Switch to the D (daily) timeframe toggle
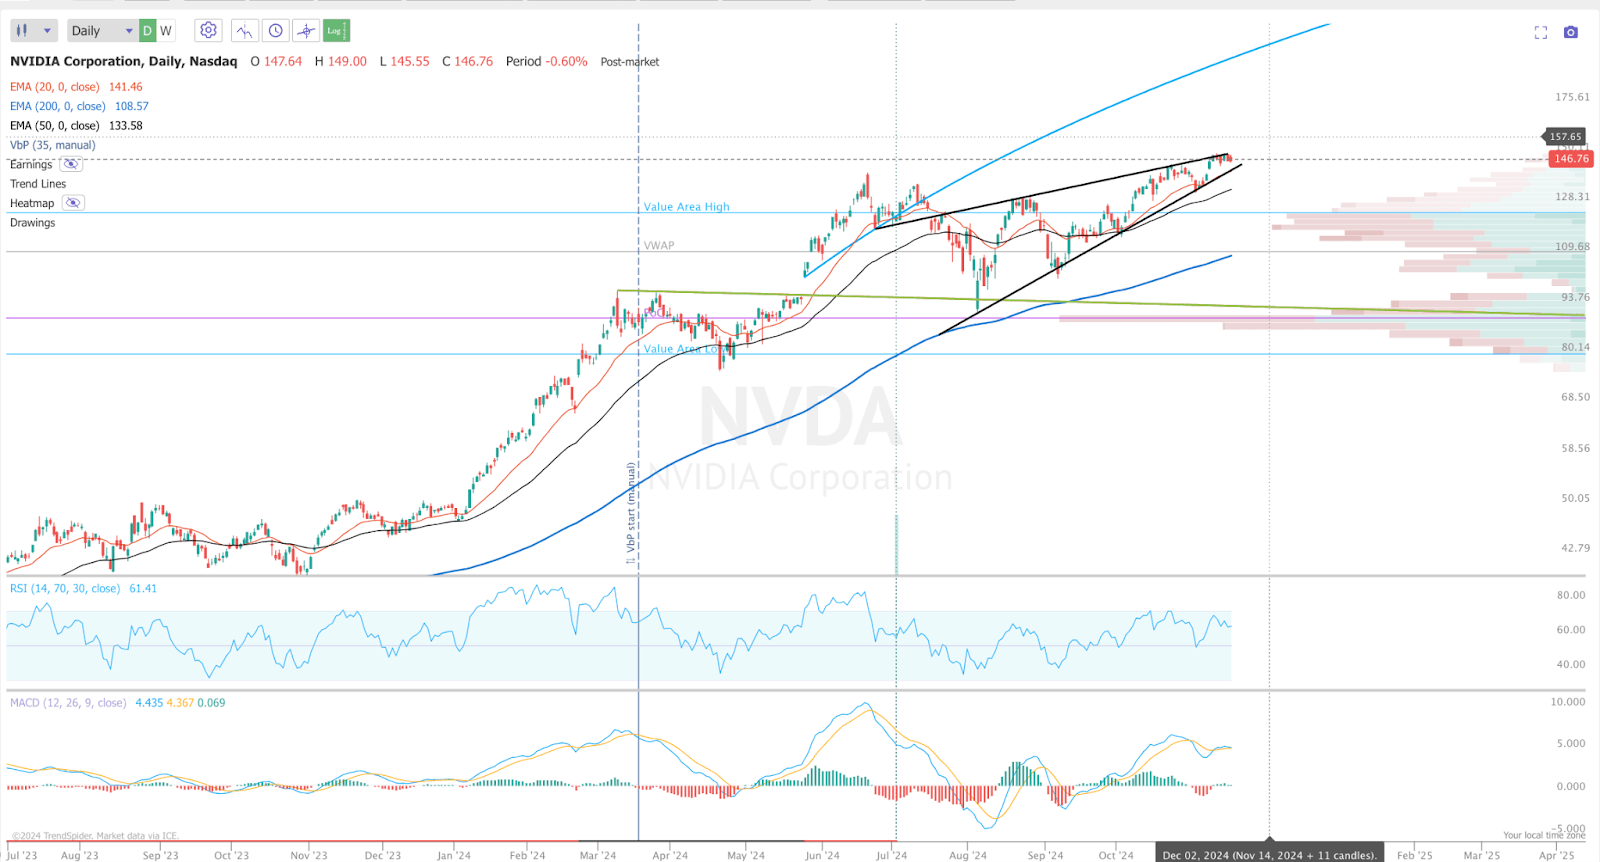Screen dimensions: 1600x862 click(147, 31)
